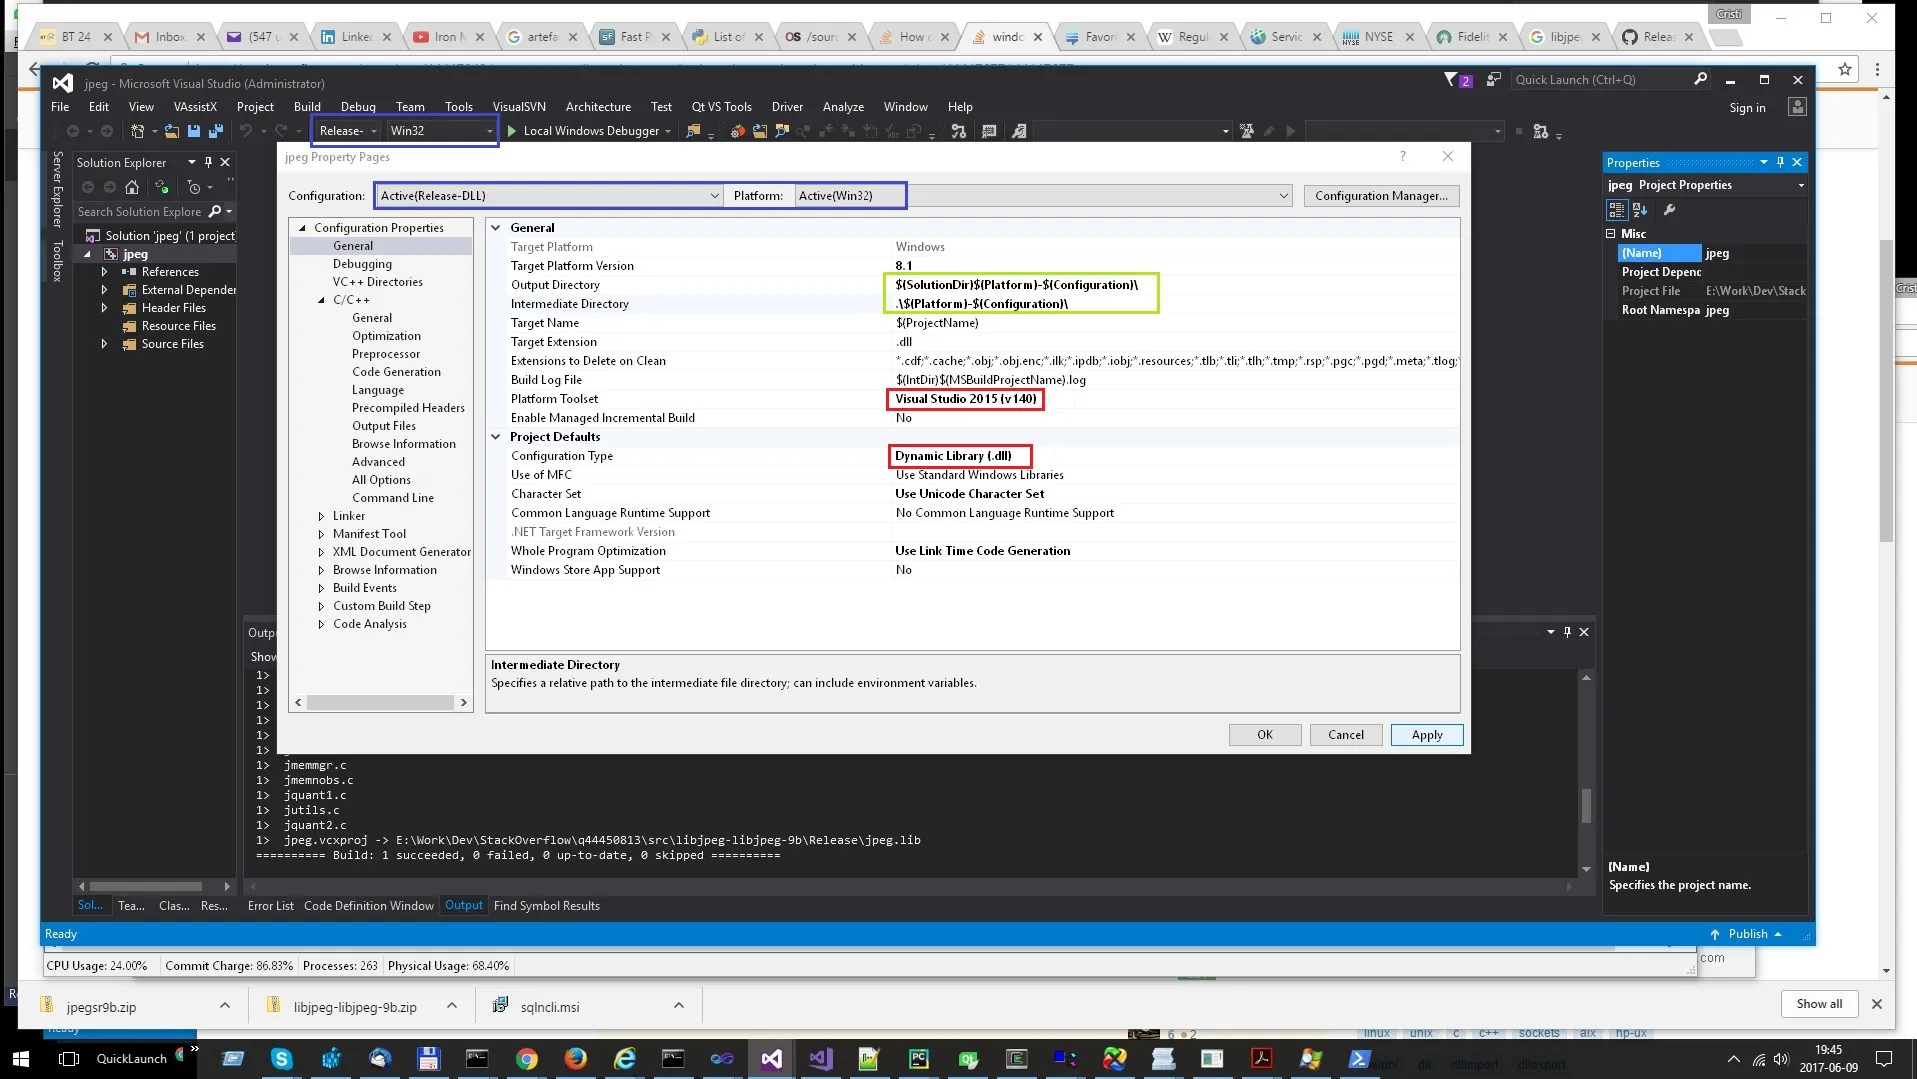Pin the Solution Explorer panel
The width and height of the screenshot is (1917, 1079).
208,162
